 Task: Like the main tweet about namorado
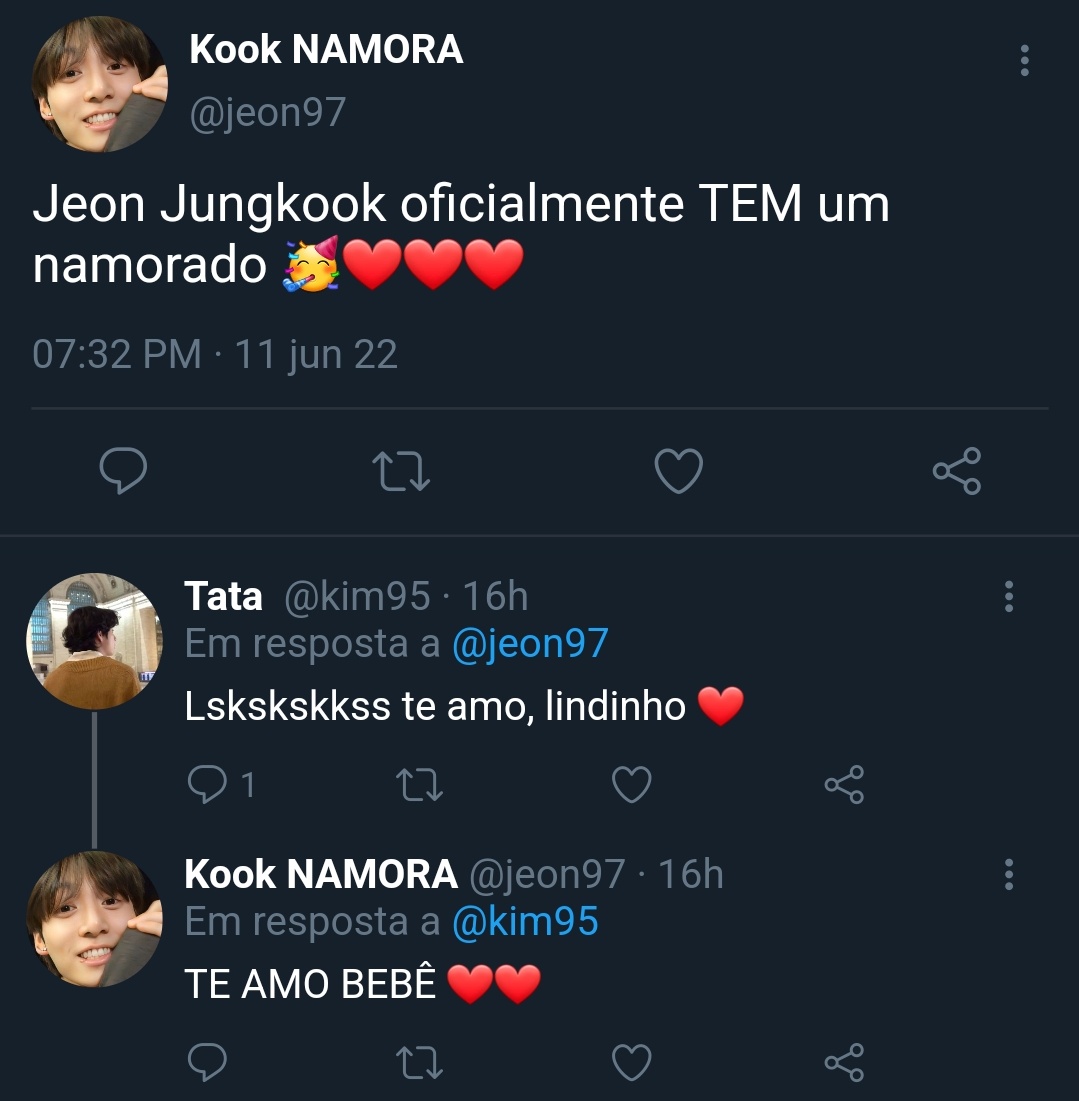[x=679, y=470]
